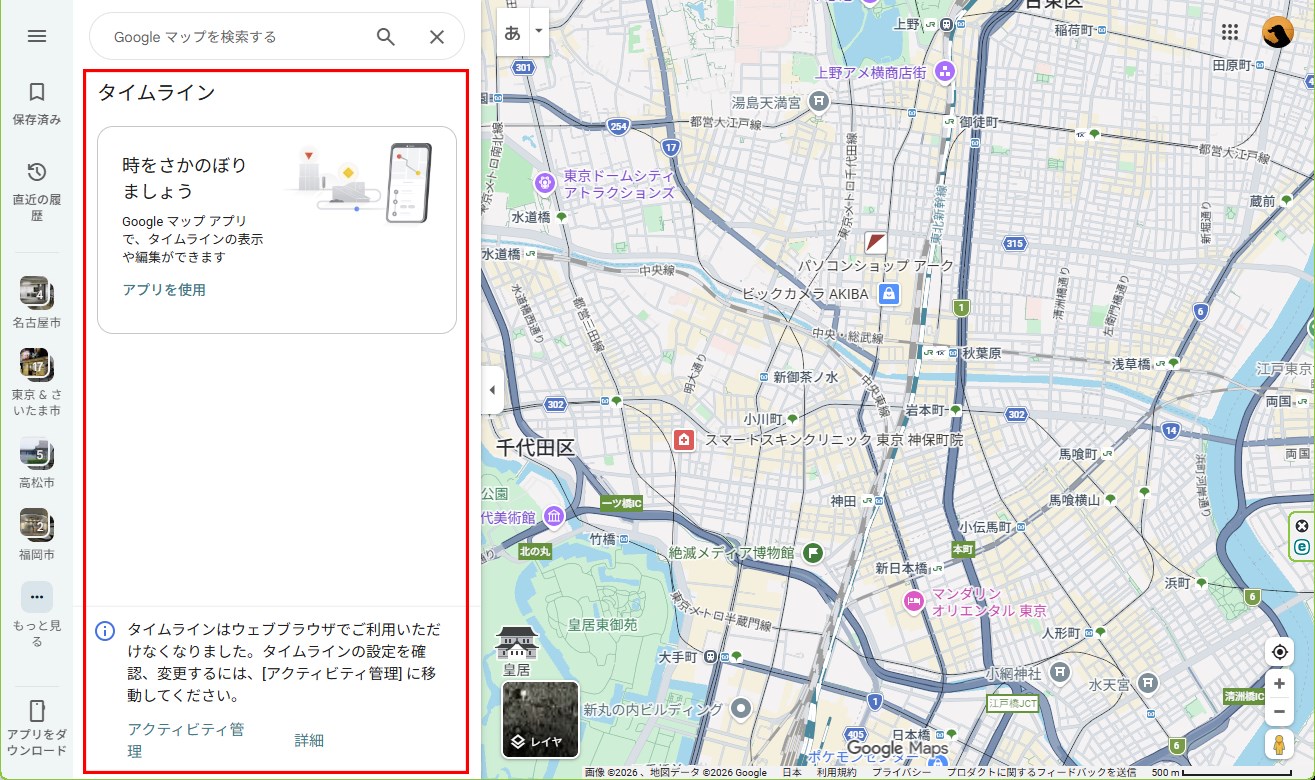Click the green e extension icon
This screenshot has width=1315, height=780.
pos(1301,547)
